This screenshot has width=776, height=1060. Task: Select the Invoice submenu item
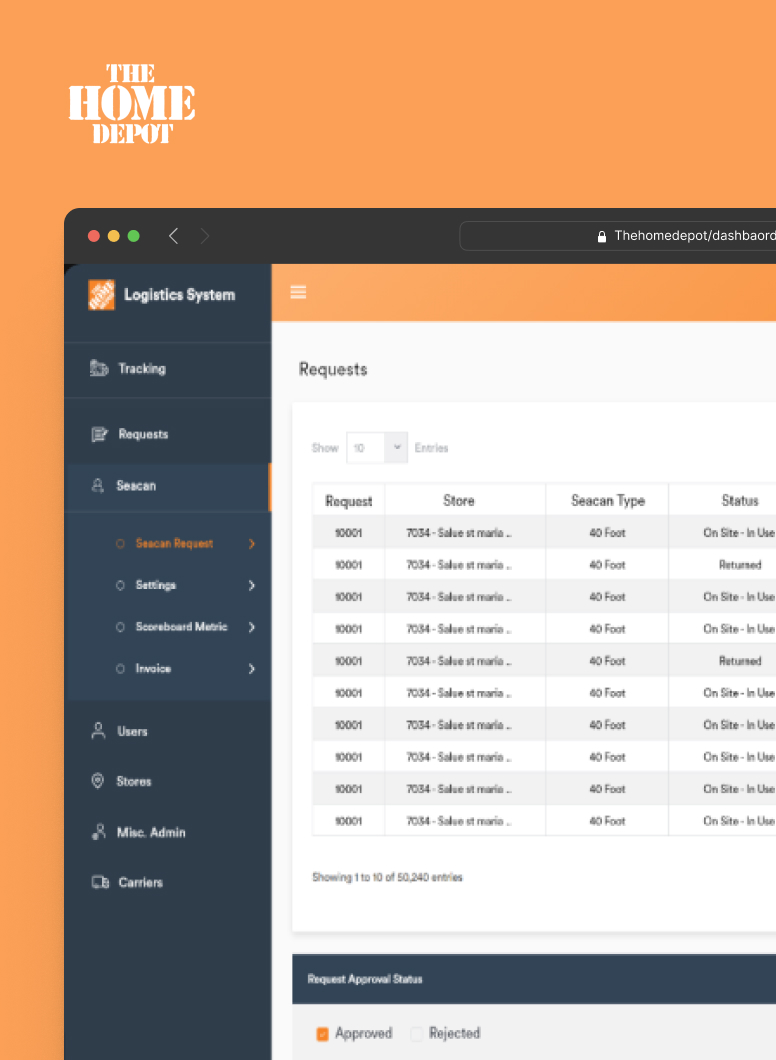(x=153, y=669)
